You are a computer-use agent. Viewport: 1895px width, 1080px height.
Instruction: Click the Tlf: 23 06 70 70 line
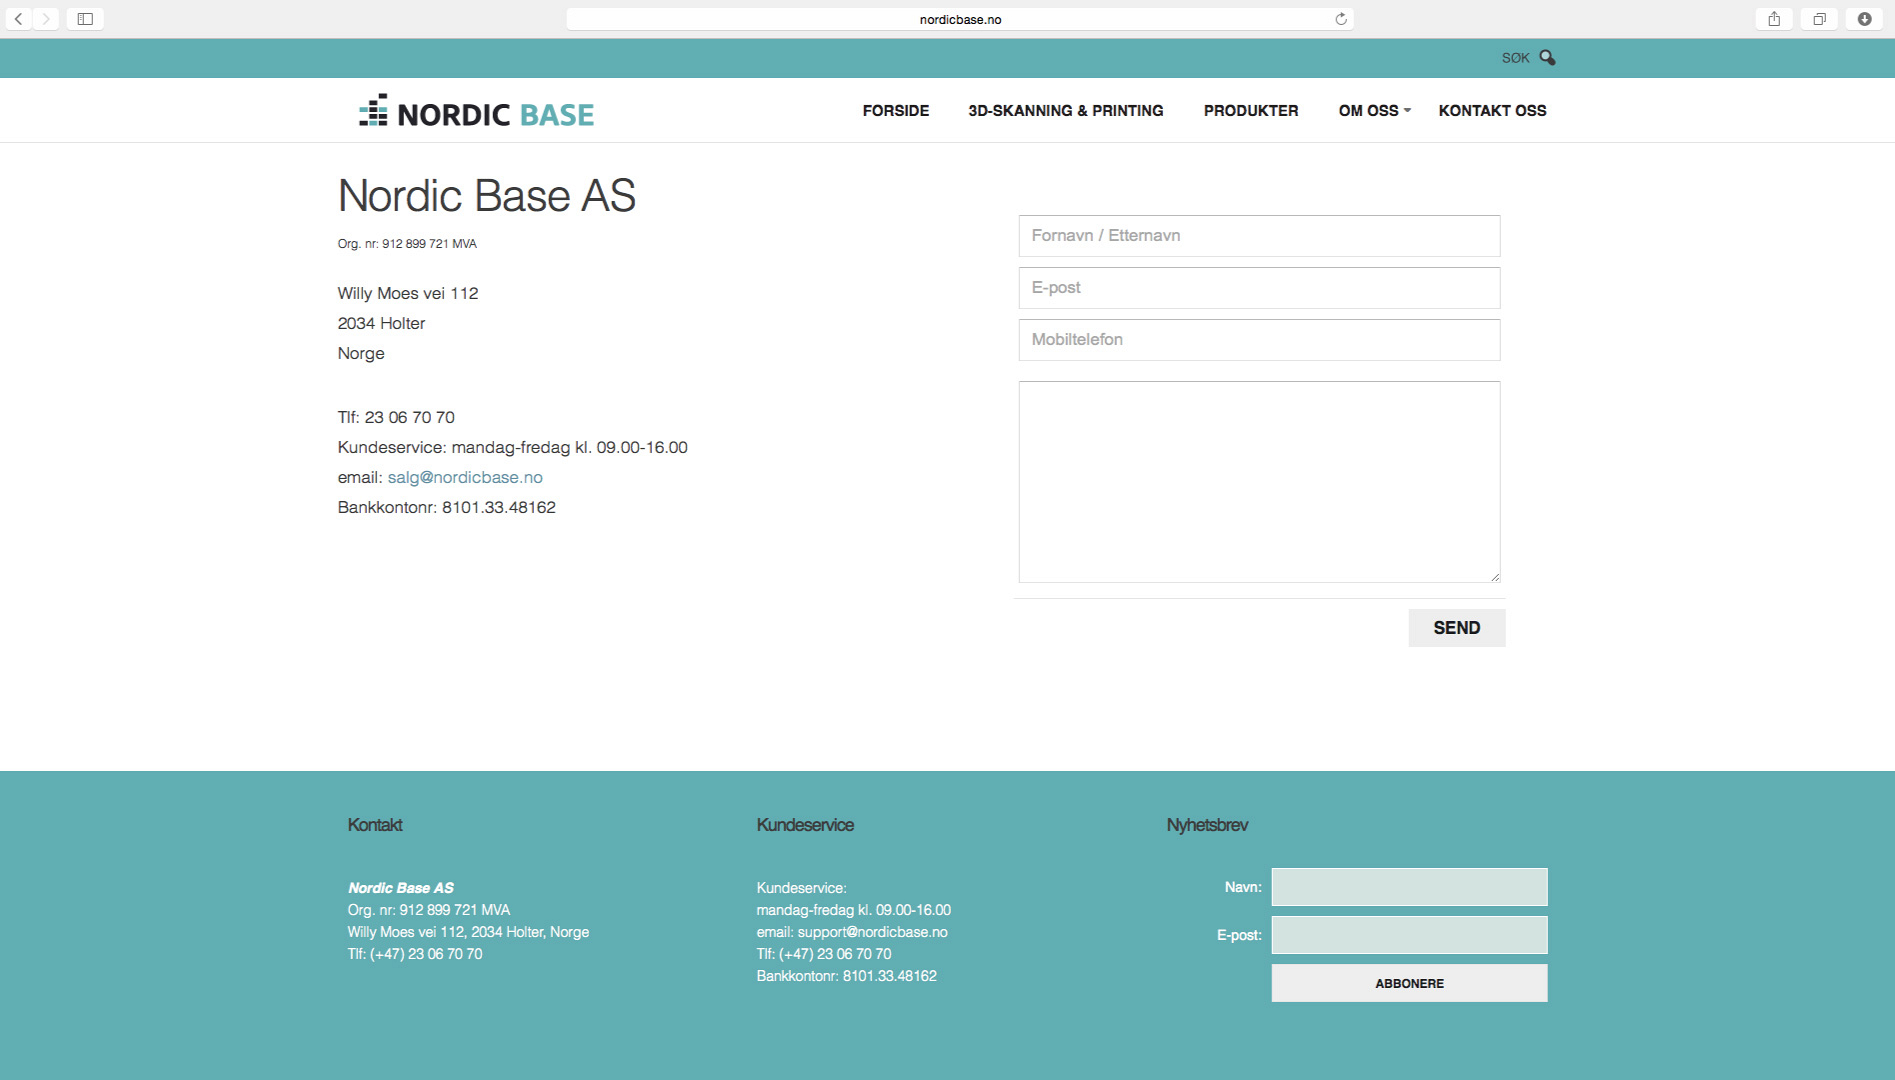tap(396, 418)
